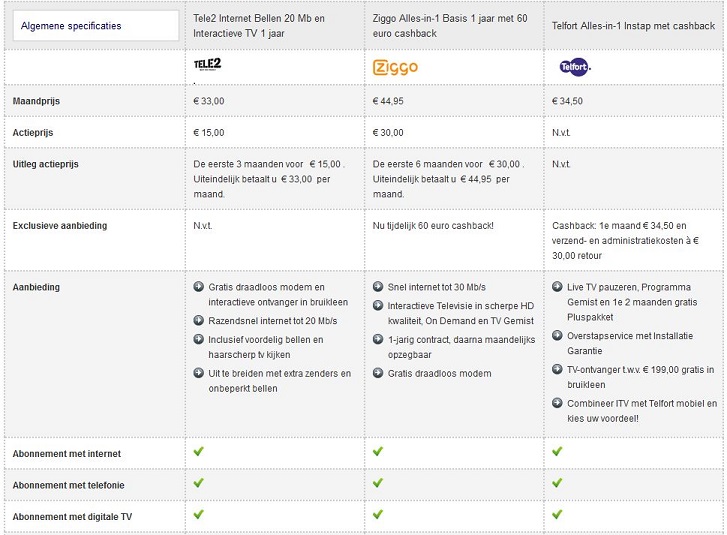The width and height of the screenshot is (727, 535).
Task: Click Telfort checkmark for Abonnement met telefonie
Action: (x=557, y=483)
